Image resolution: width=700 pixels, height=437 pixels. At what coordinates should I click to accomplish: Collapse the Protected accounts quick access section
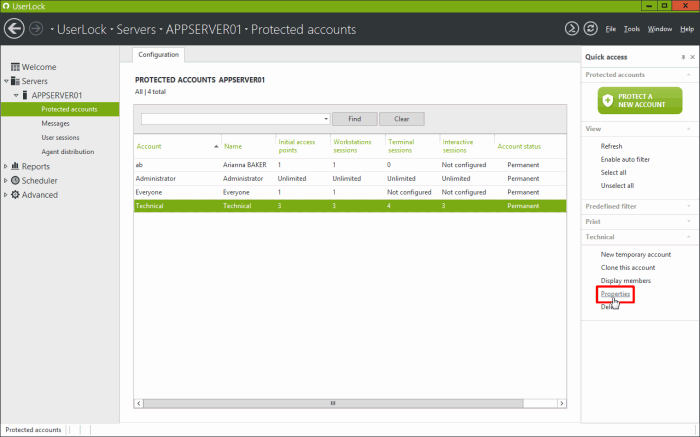coord(689,75)
